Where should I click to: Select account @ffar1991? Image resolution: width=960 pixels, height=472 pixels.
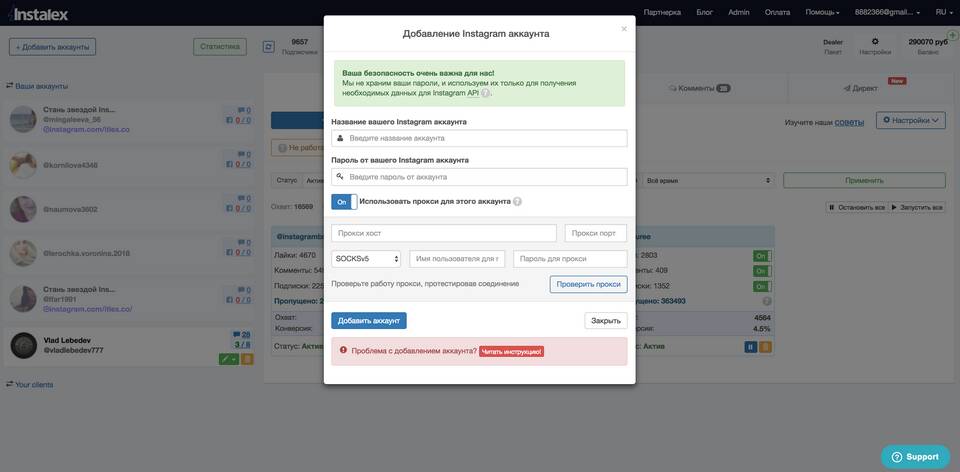130,299
